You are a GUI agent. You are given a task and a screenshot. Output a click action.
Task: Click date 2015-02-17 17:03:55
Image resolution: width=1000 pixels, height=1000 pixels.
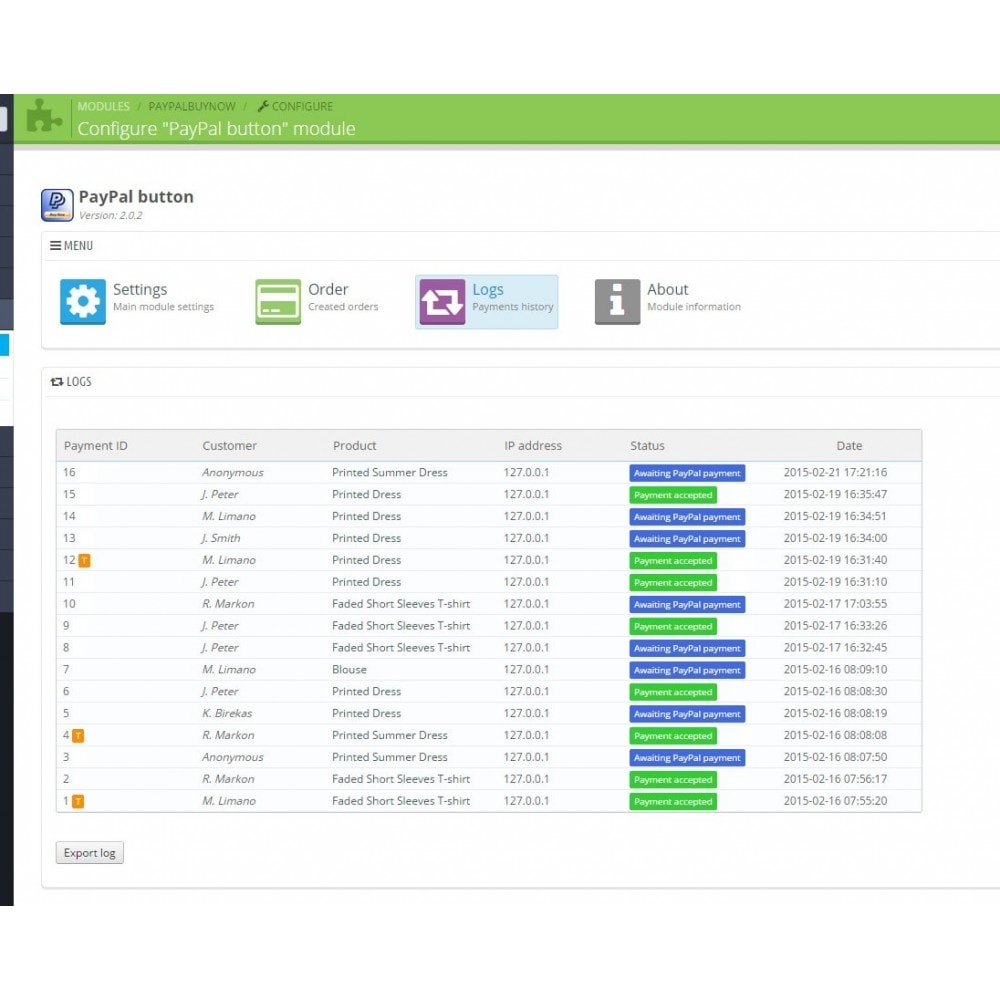(x=835, y=604)
